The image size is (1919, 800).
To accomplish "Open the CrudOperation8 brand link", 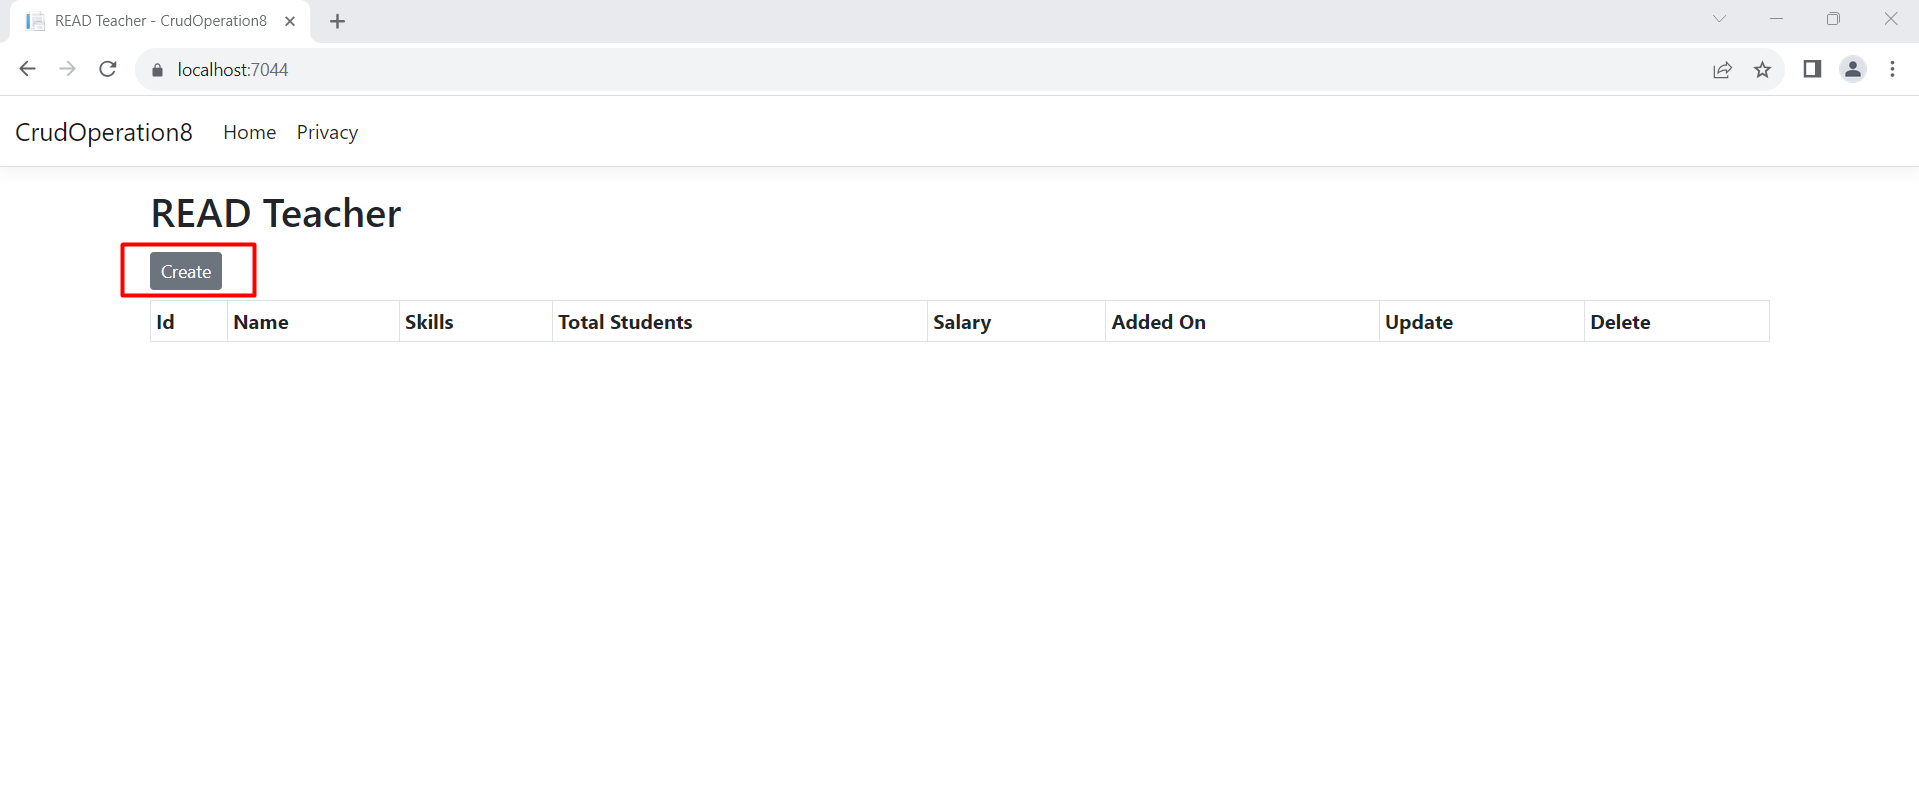I will [104, 132].
